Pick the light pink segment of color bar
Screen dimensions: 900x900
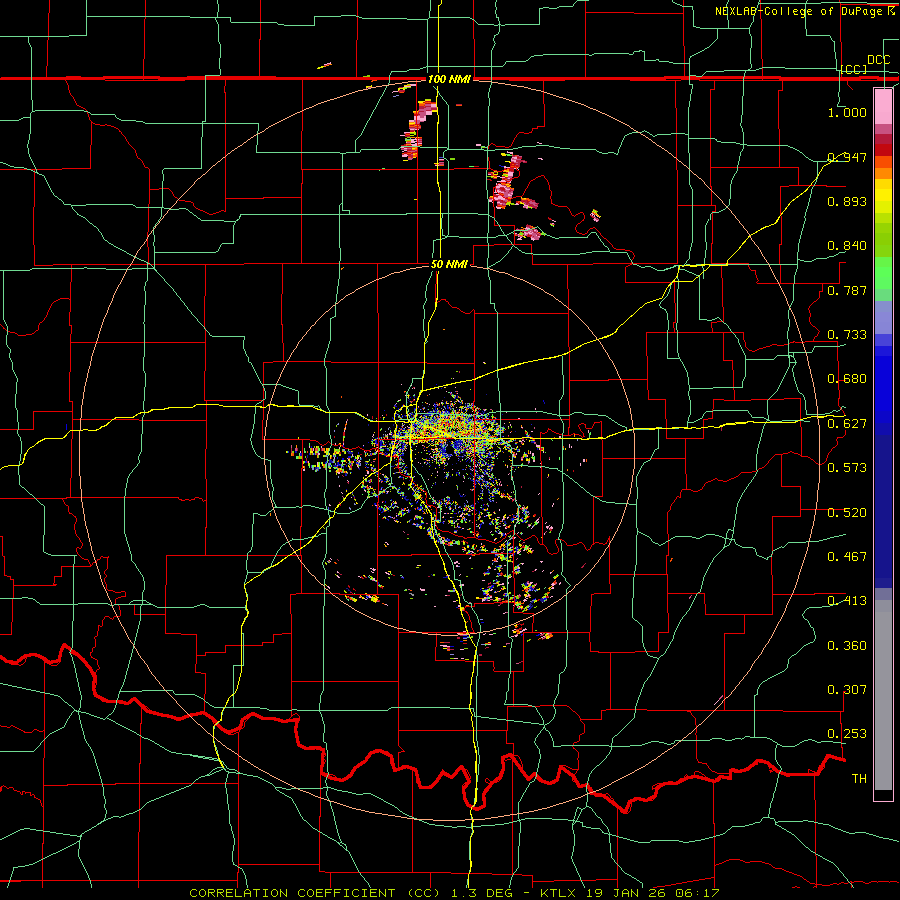(883, 107)
